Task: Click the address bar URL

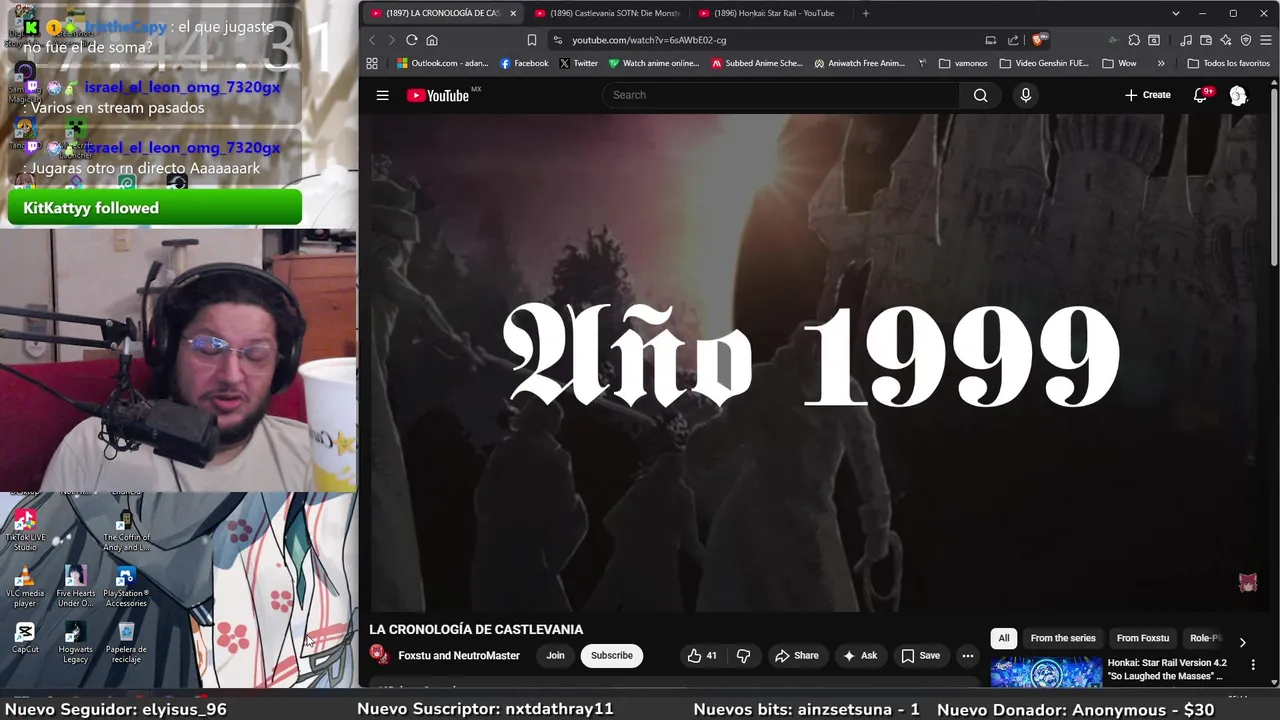Action: point(649,40)
